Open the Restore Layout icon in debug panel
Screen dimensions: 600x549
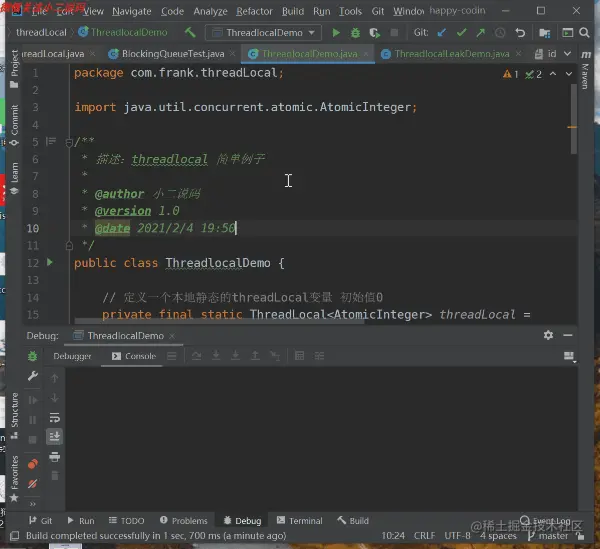coord(569,356)
